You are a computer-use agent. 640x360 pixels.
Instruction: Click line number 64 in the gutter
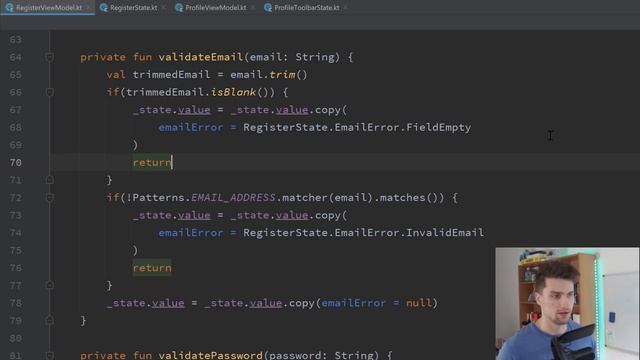coord(16,57)
